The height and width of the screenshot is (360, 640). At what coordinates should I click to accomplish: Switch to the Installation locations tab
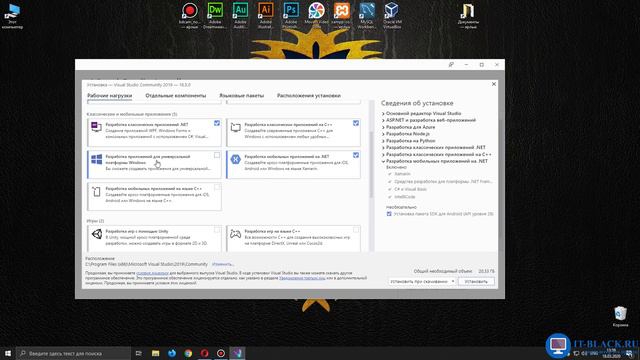[x=309, y=96]
